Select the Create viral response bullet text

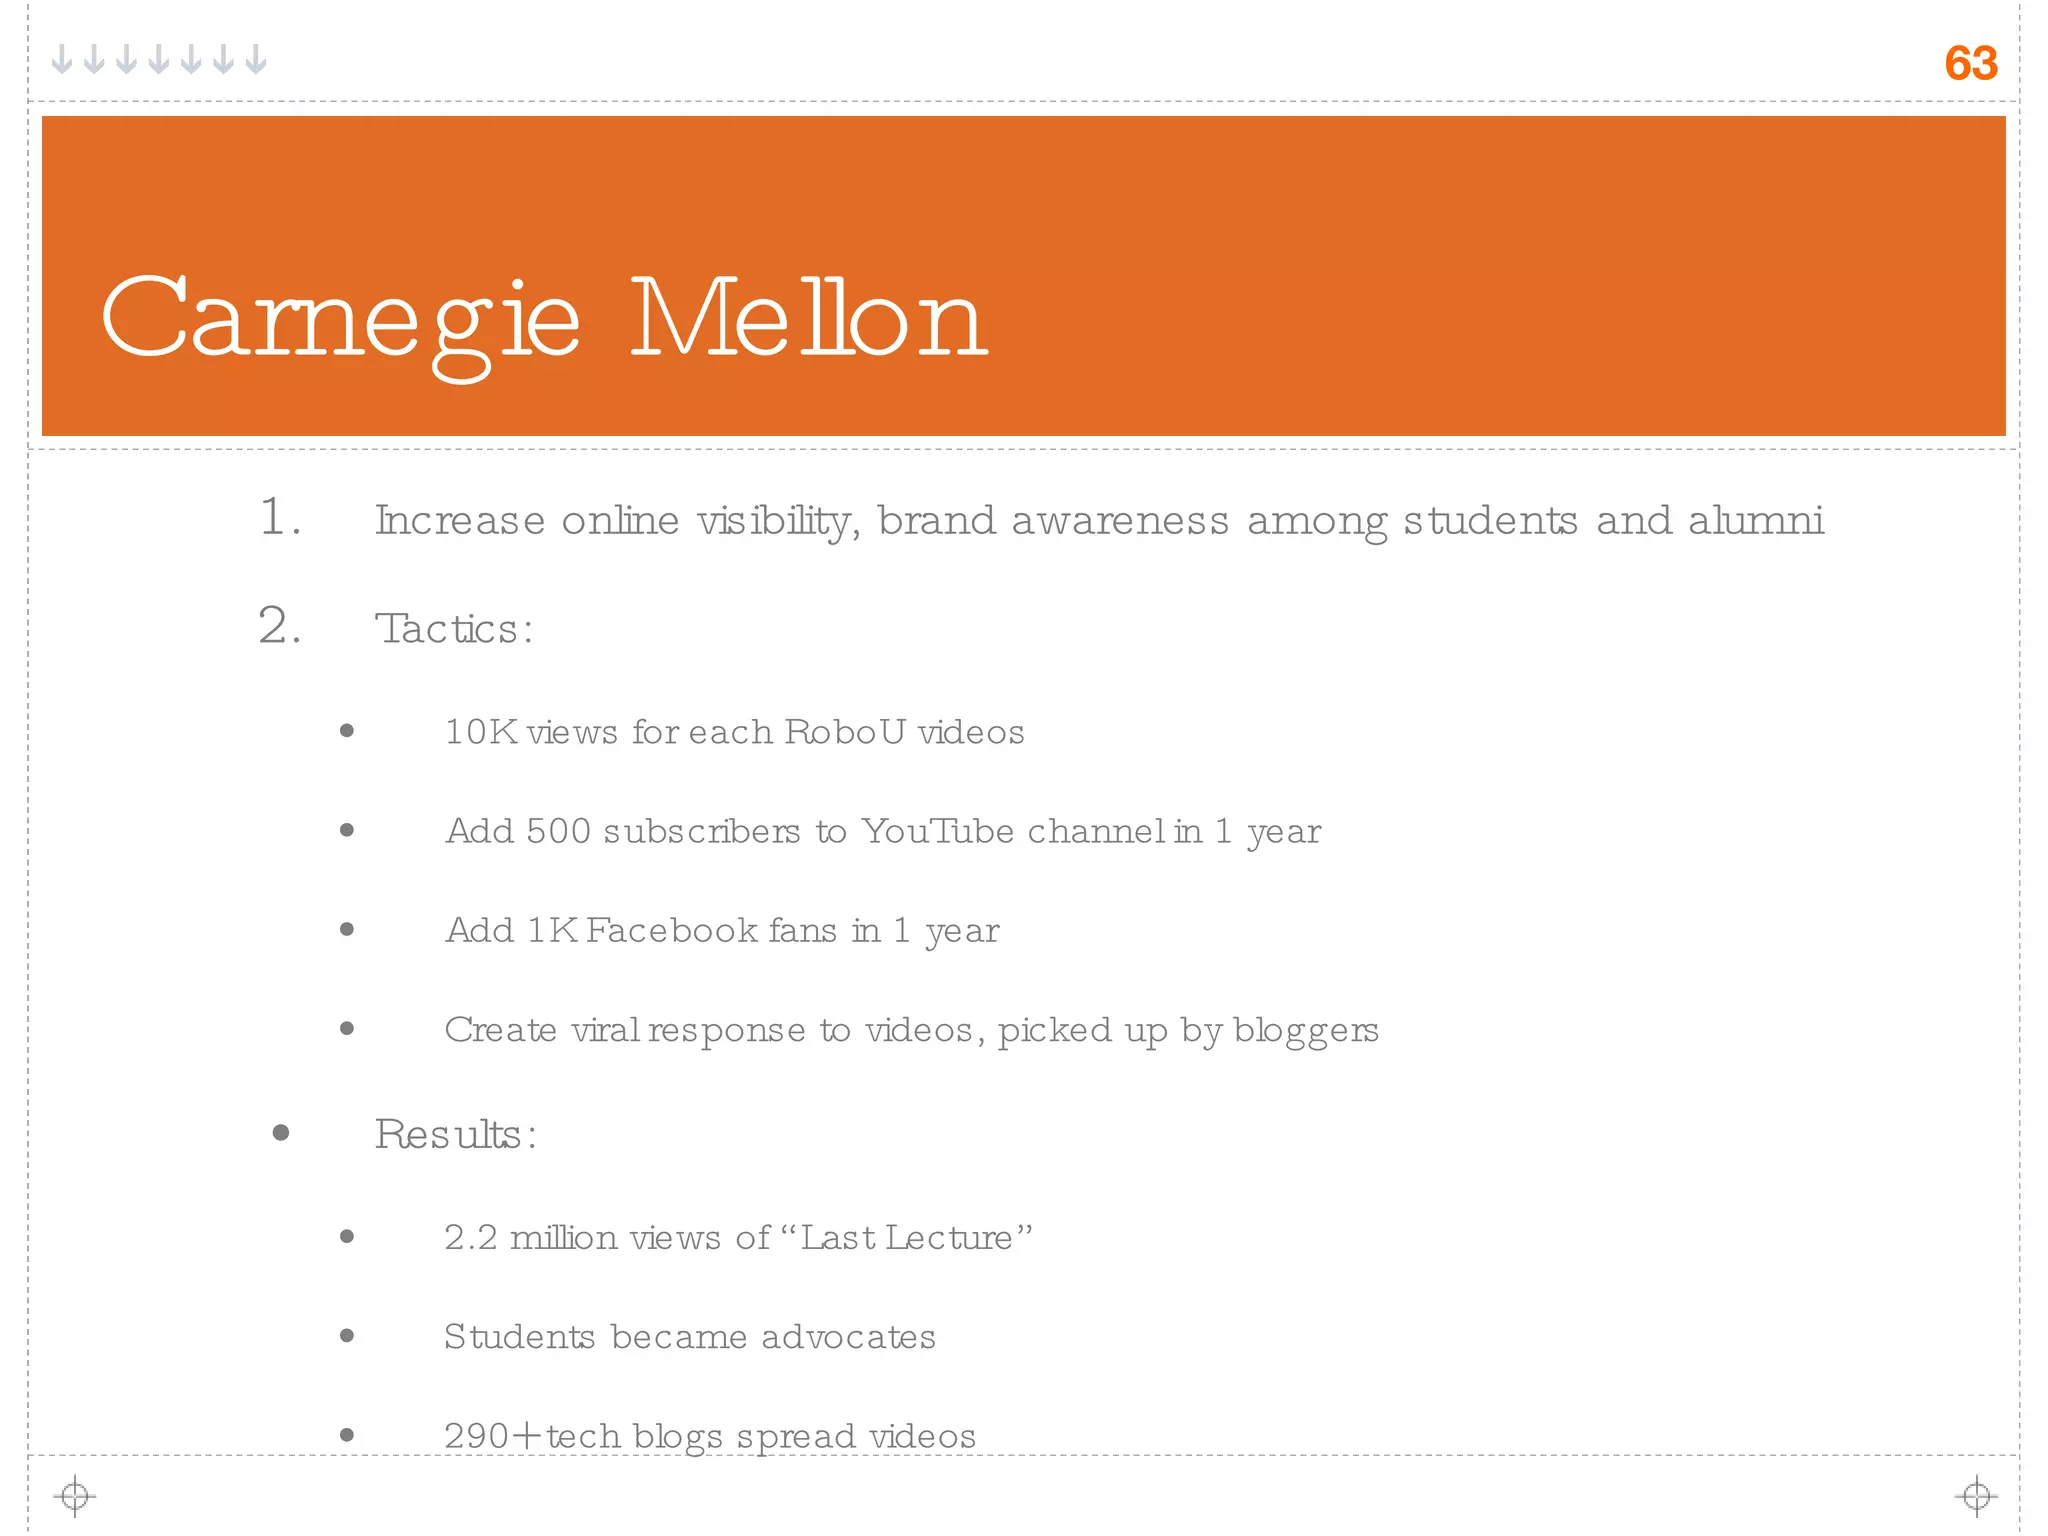click(x=910, y=1030)
